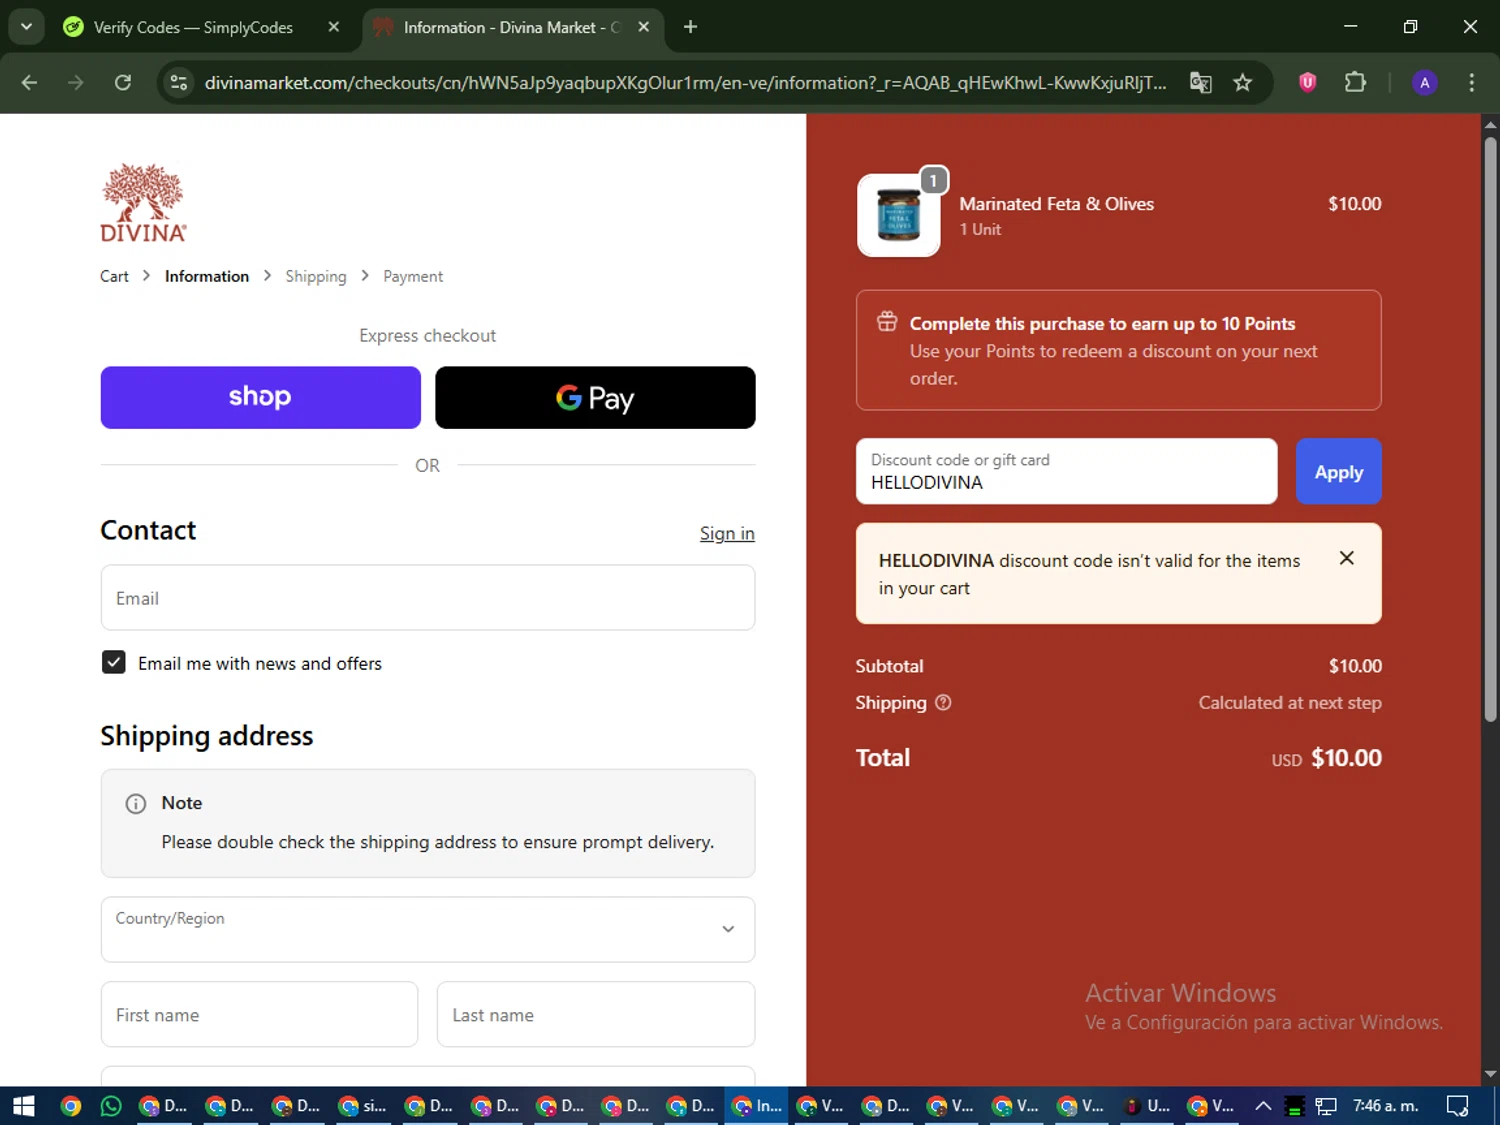Expand the Country/Region dropdown
Image resolution: width=1500 pixels, height=1125 pixels.
pyautogui.click(x=428, y=929)
